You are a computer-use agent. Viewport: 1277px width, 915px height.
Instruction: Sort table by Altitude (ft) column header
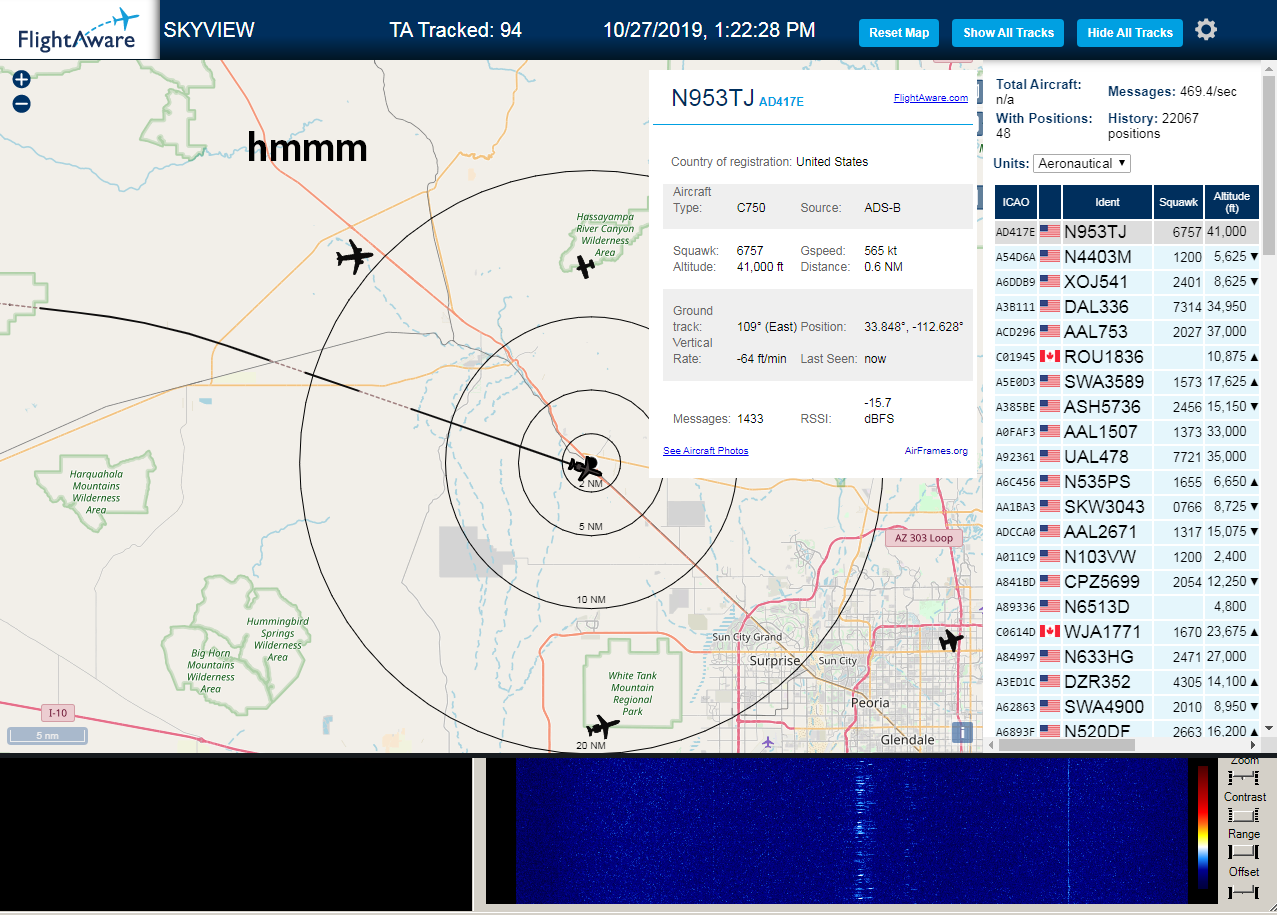[1232, 202]
